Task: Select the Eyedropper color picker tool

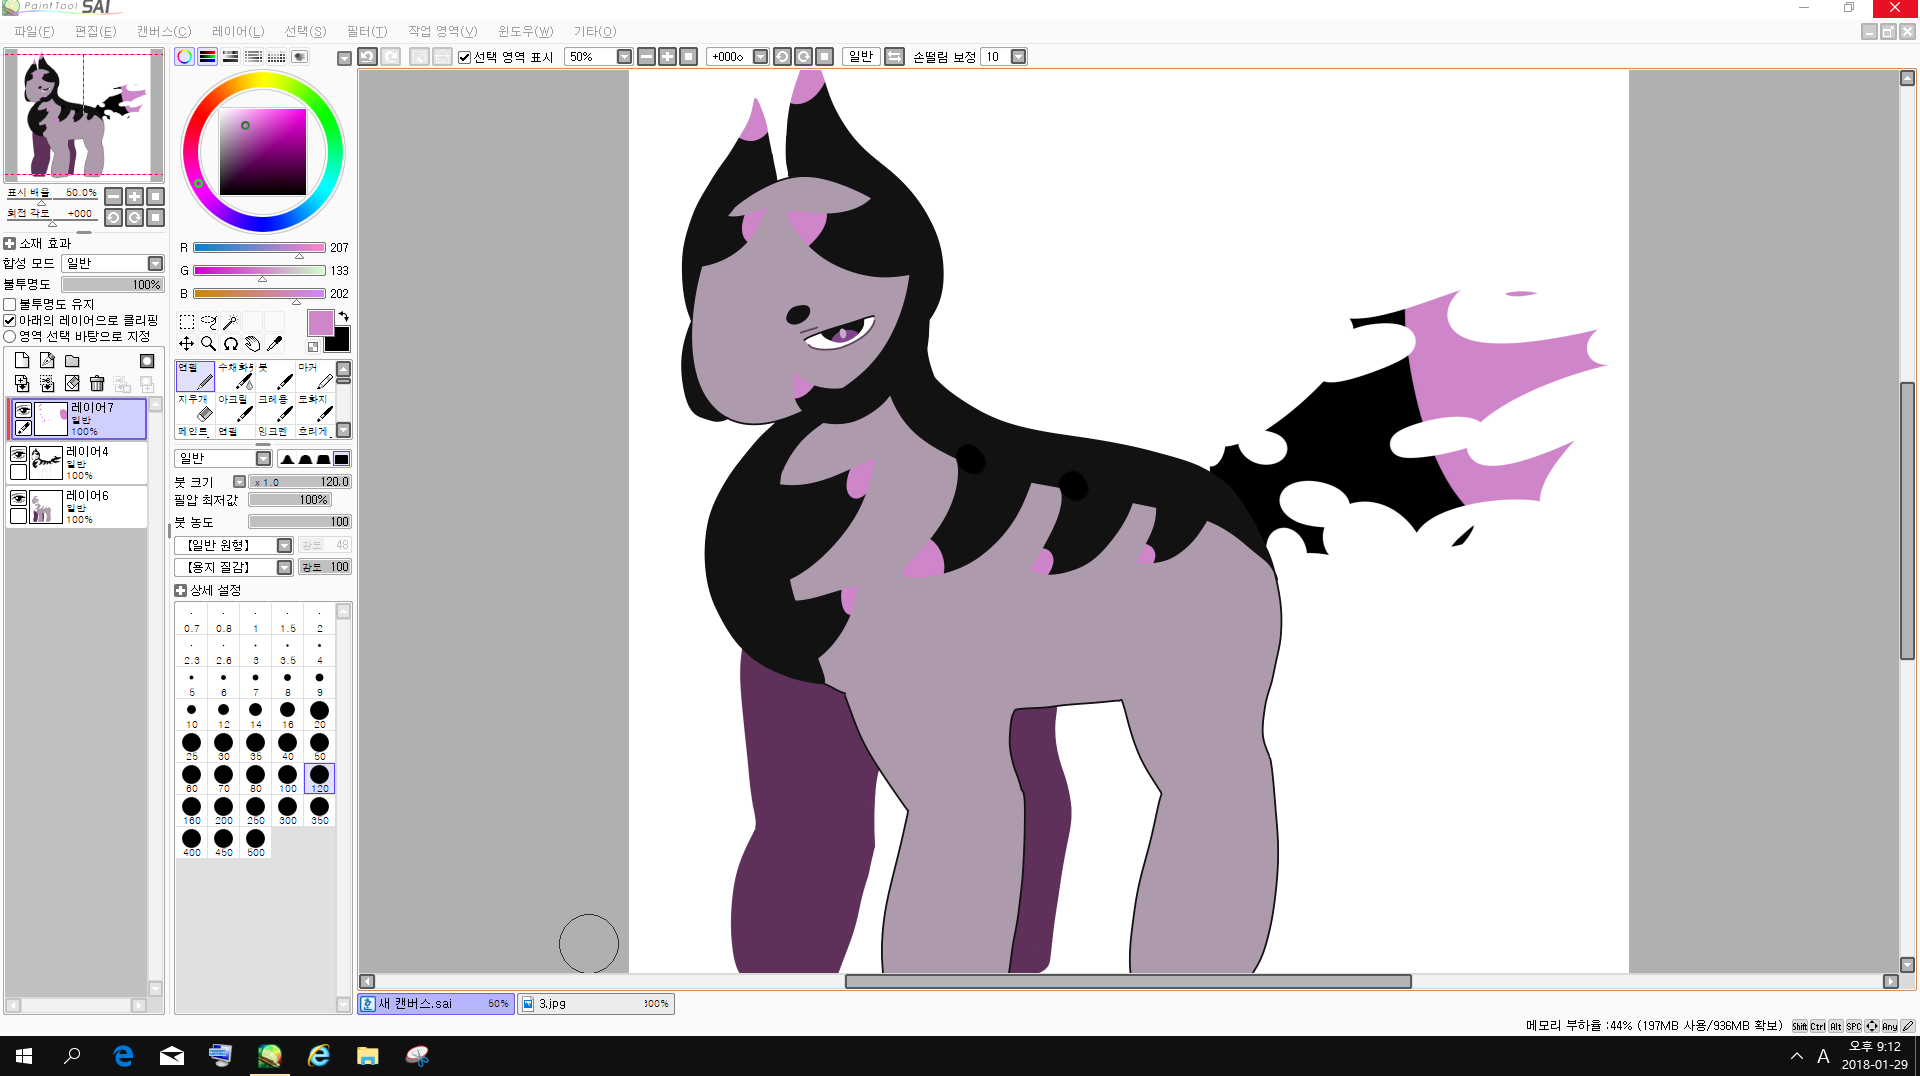Action: [x=275, y=344]
